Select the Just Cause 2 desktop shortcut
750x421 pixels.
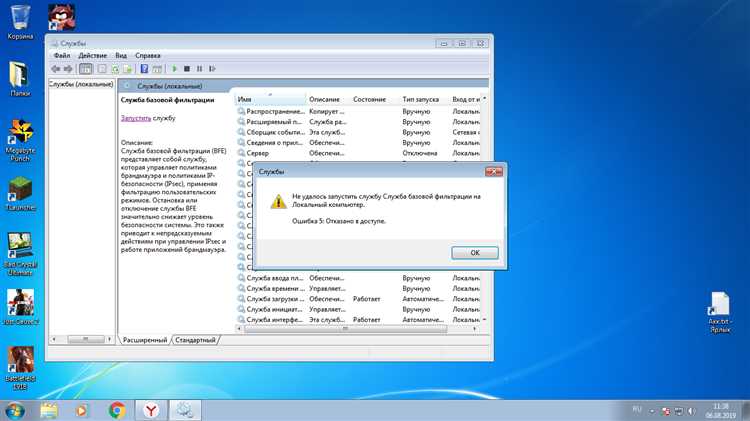tap(20, 307)
